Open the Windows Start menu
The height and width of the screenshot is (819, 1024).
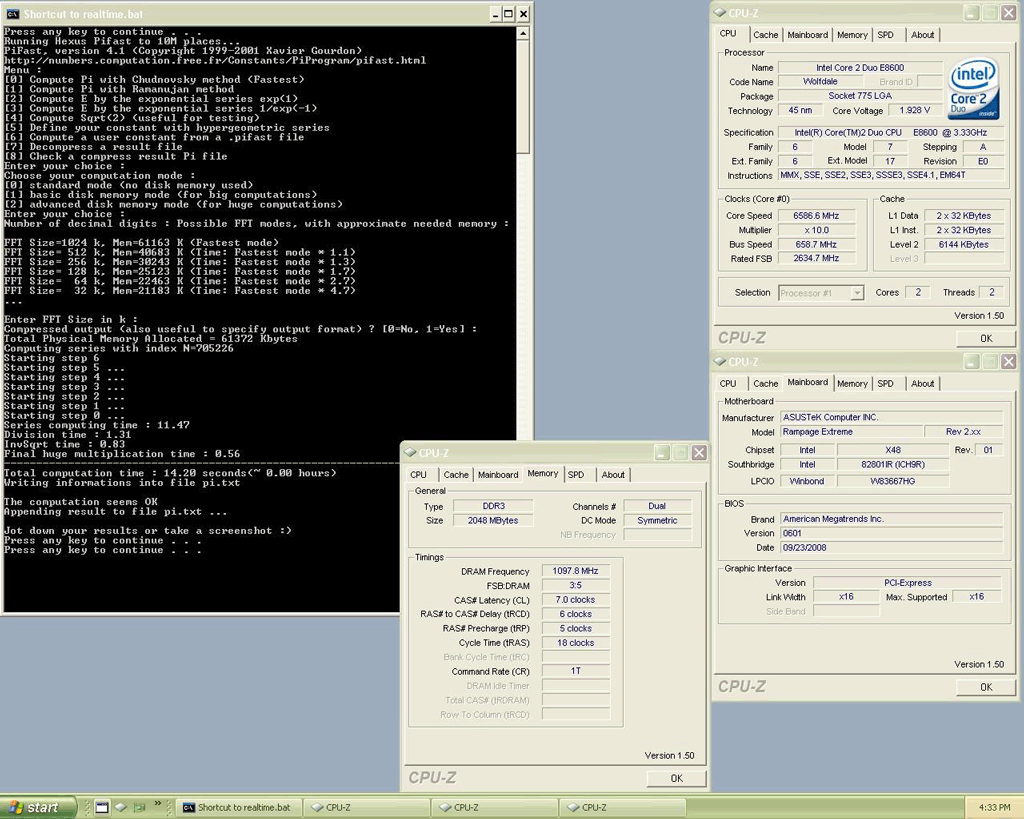point(39,807)
